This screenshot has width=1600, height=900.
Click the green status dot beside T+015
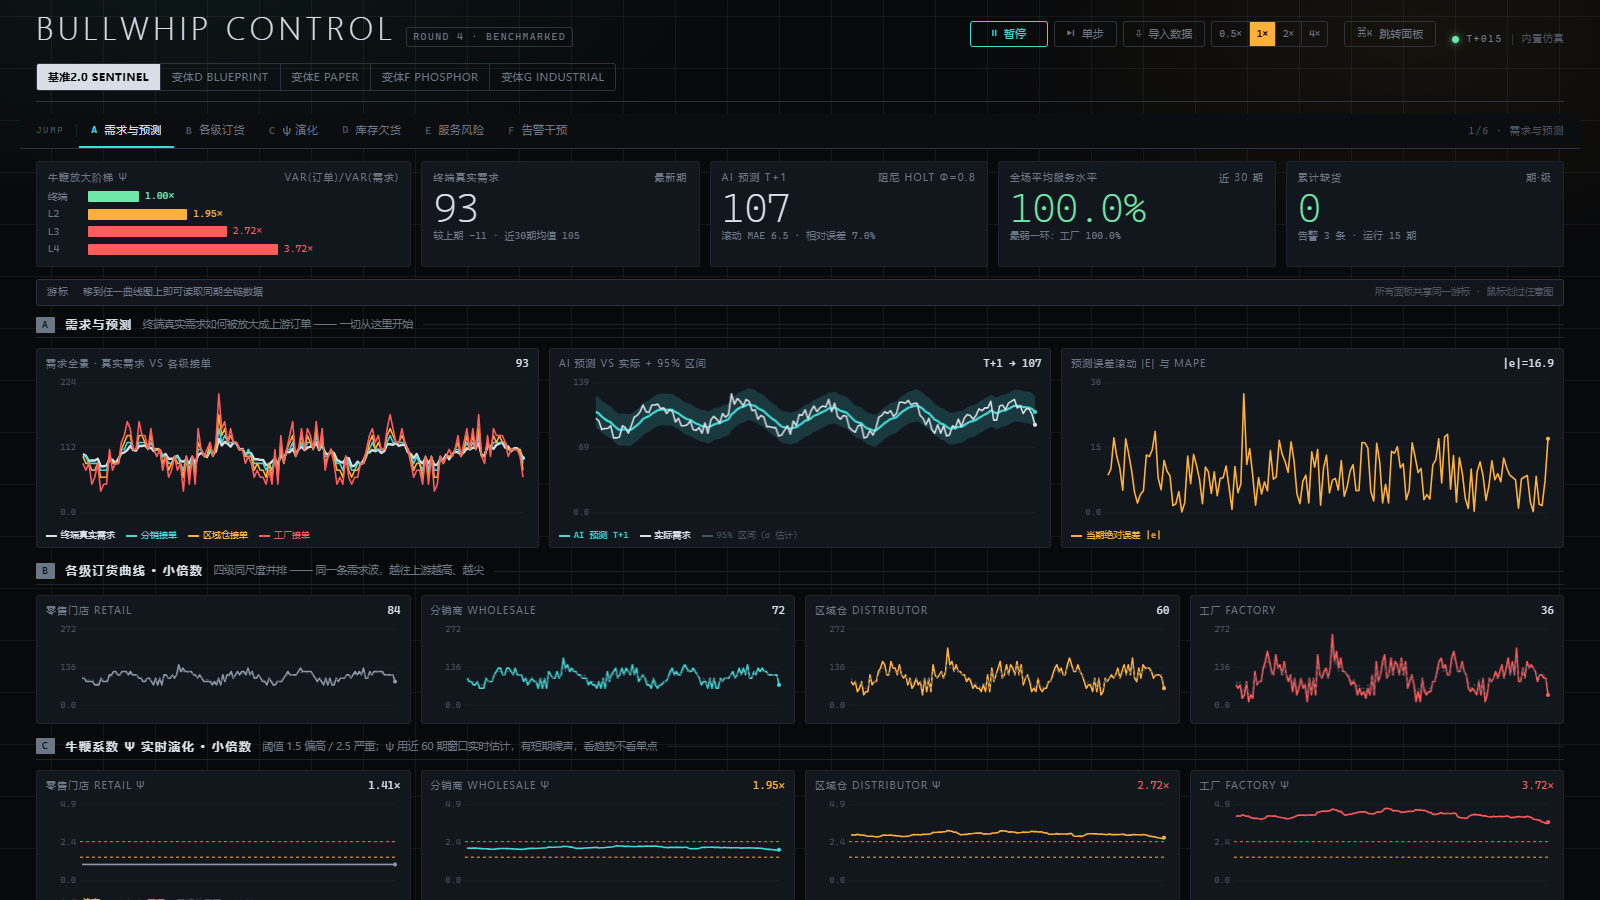click(x=1455, y=39)
